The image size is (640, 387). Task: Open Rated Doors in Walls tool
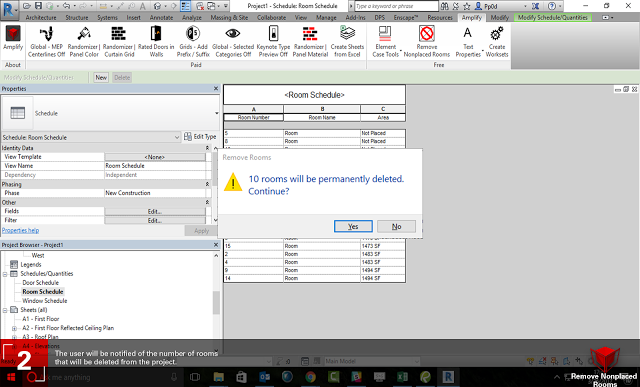click(x=156, y=41)
